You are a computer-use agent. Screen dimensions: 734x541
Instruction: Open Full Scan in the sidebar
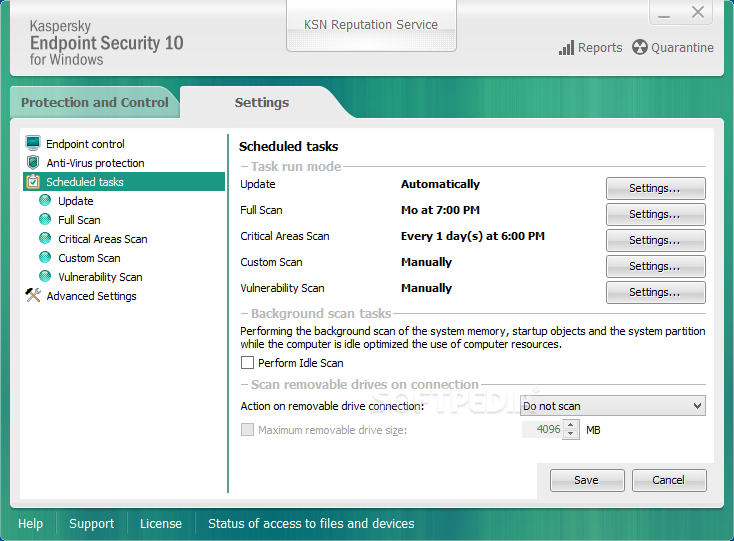coord(79,220)
